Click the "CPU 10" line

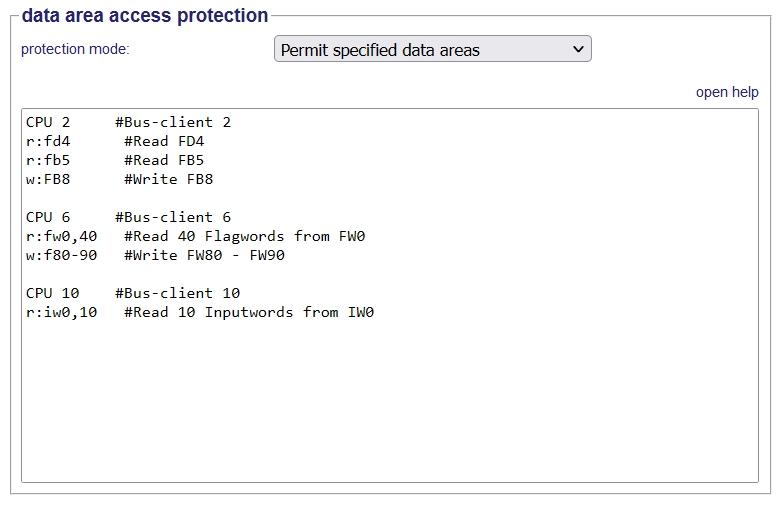tap(52, 293)
